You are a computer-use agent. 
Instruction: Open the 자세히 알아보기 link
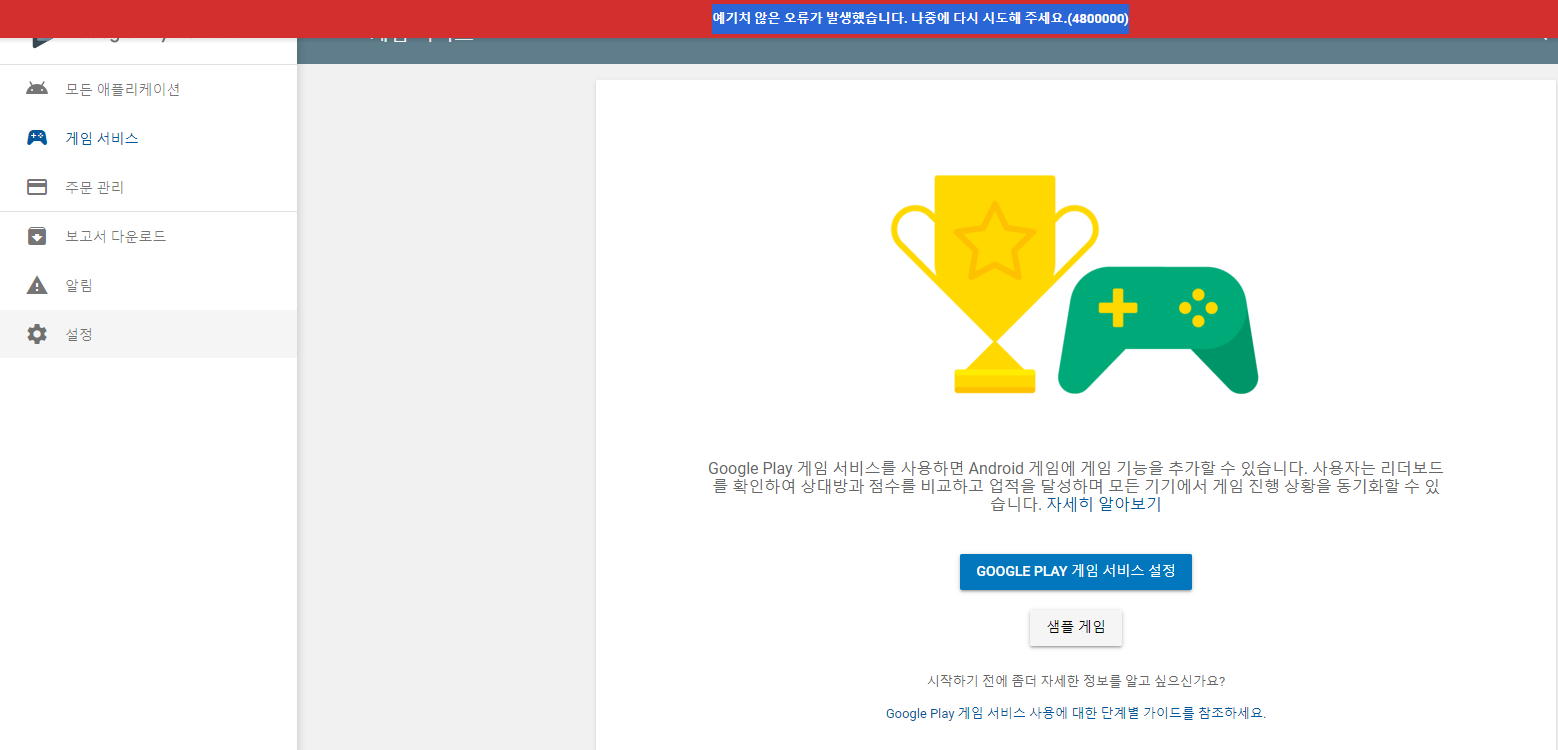(1104, 505)
